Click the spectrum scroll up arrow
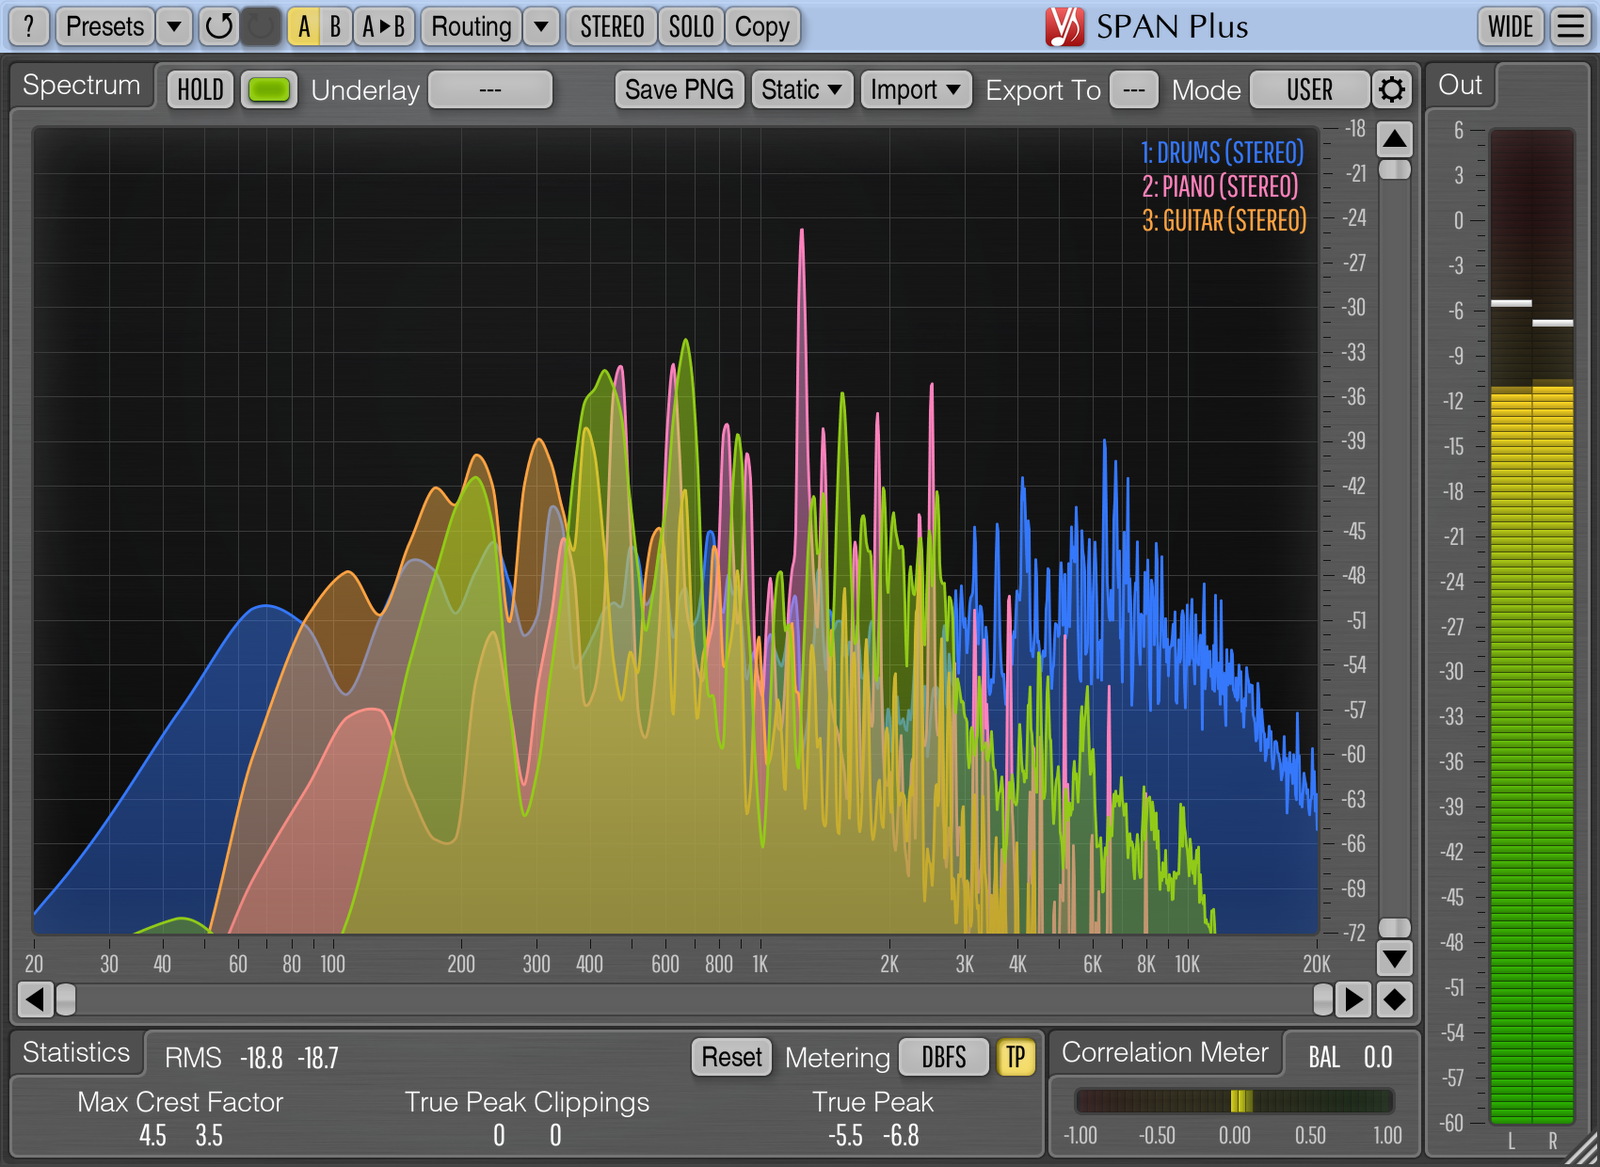The image size is (1600, 1167). pyautogui.click(x=1394, y=138)
